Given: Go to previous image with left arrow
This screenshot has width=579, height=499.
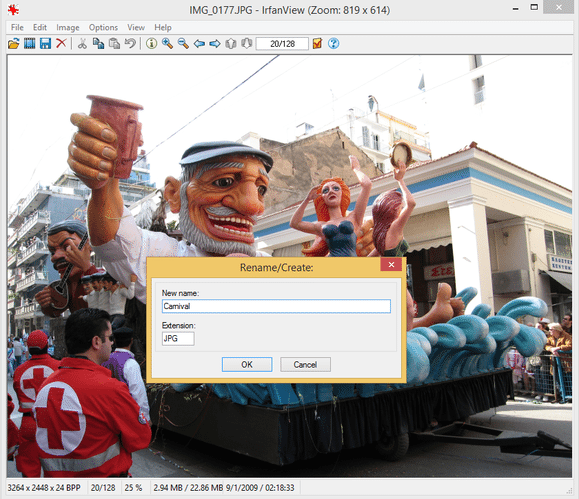Looking at the screenshot, I should pyautogui.click(x=199, y=44).
